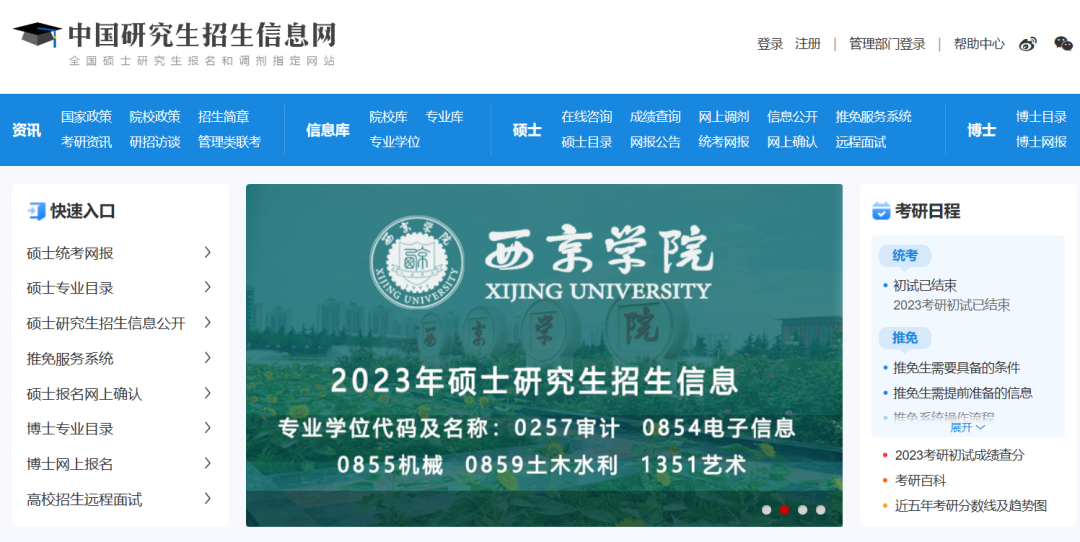Select the second red carousel dot
This screenshot has width=1080, height=542.
point(784,510)
